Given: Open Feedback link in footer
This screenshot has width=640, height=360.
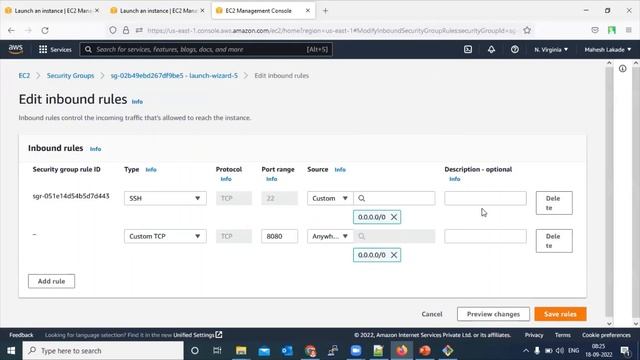Looking at the screenshot, I should [21, 335].
